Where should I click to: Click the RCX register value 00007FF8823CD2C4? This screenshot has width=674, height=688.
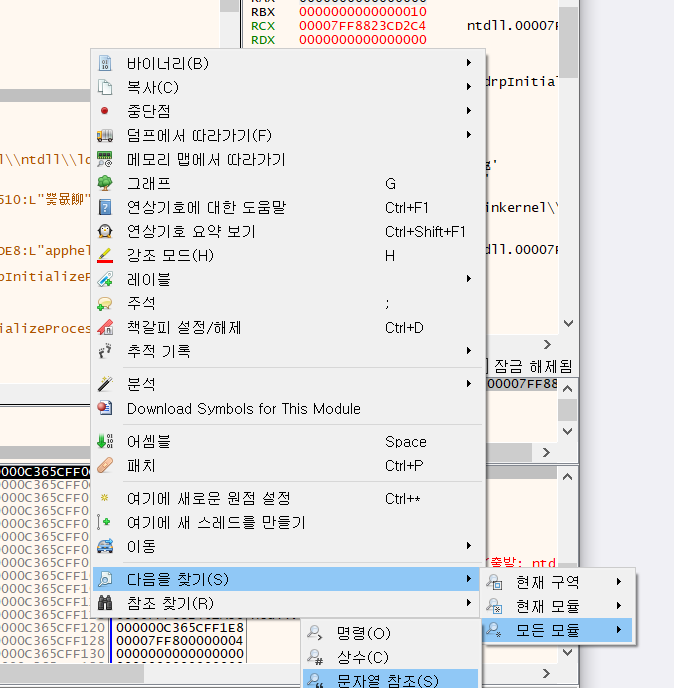[362, 26]
